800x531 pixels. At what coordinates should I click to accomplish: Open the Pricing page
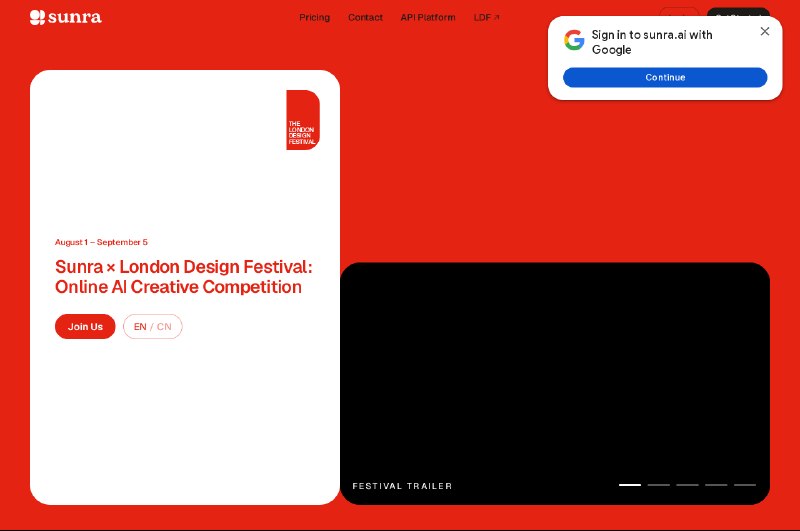(314, 17)
